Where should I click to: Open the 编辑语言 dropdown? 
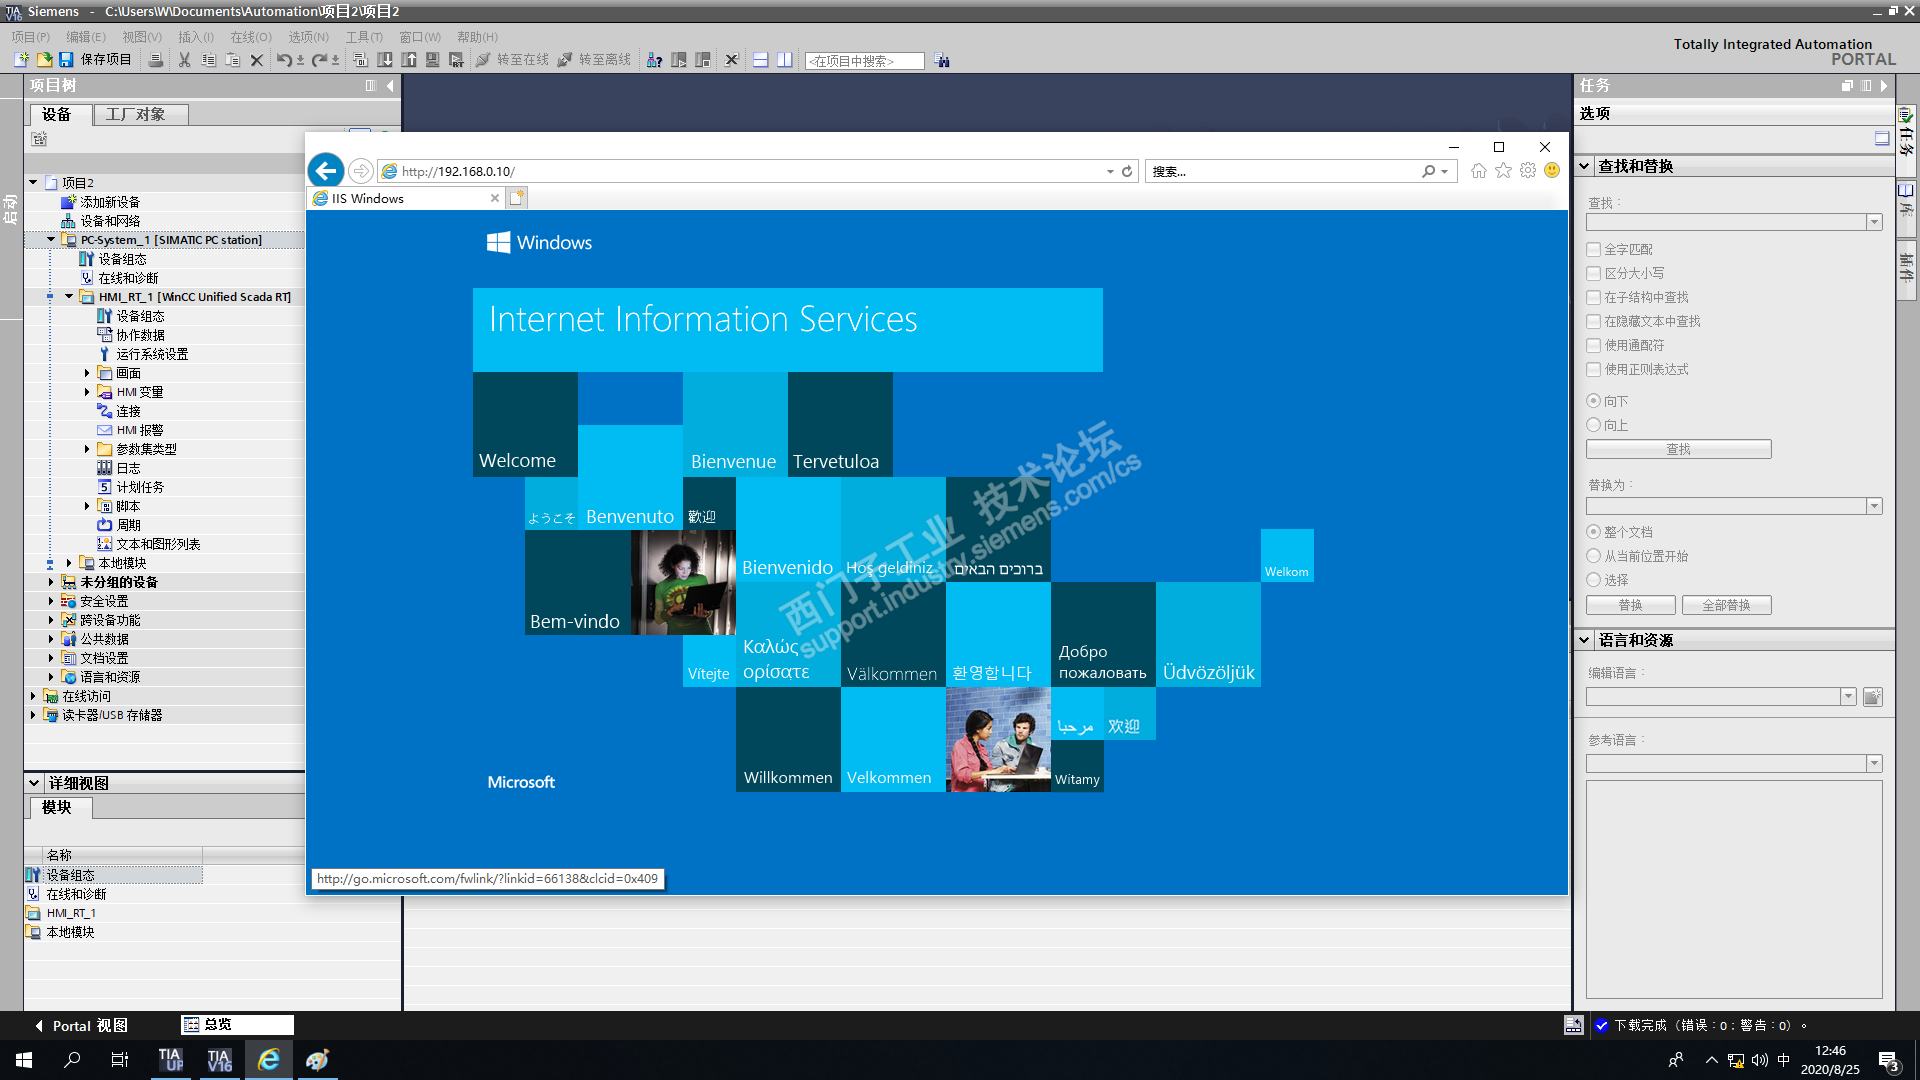(x=1848, y=697)
